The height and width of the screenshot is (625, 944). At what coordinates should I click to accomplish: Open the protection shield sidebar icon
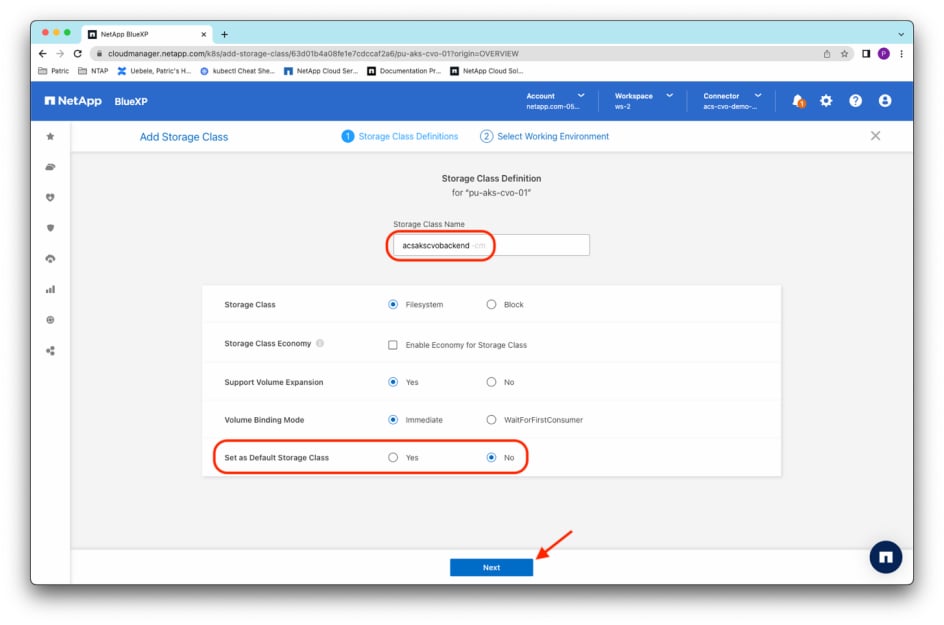click(x=51, y=228)
